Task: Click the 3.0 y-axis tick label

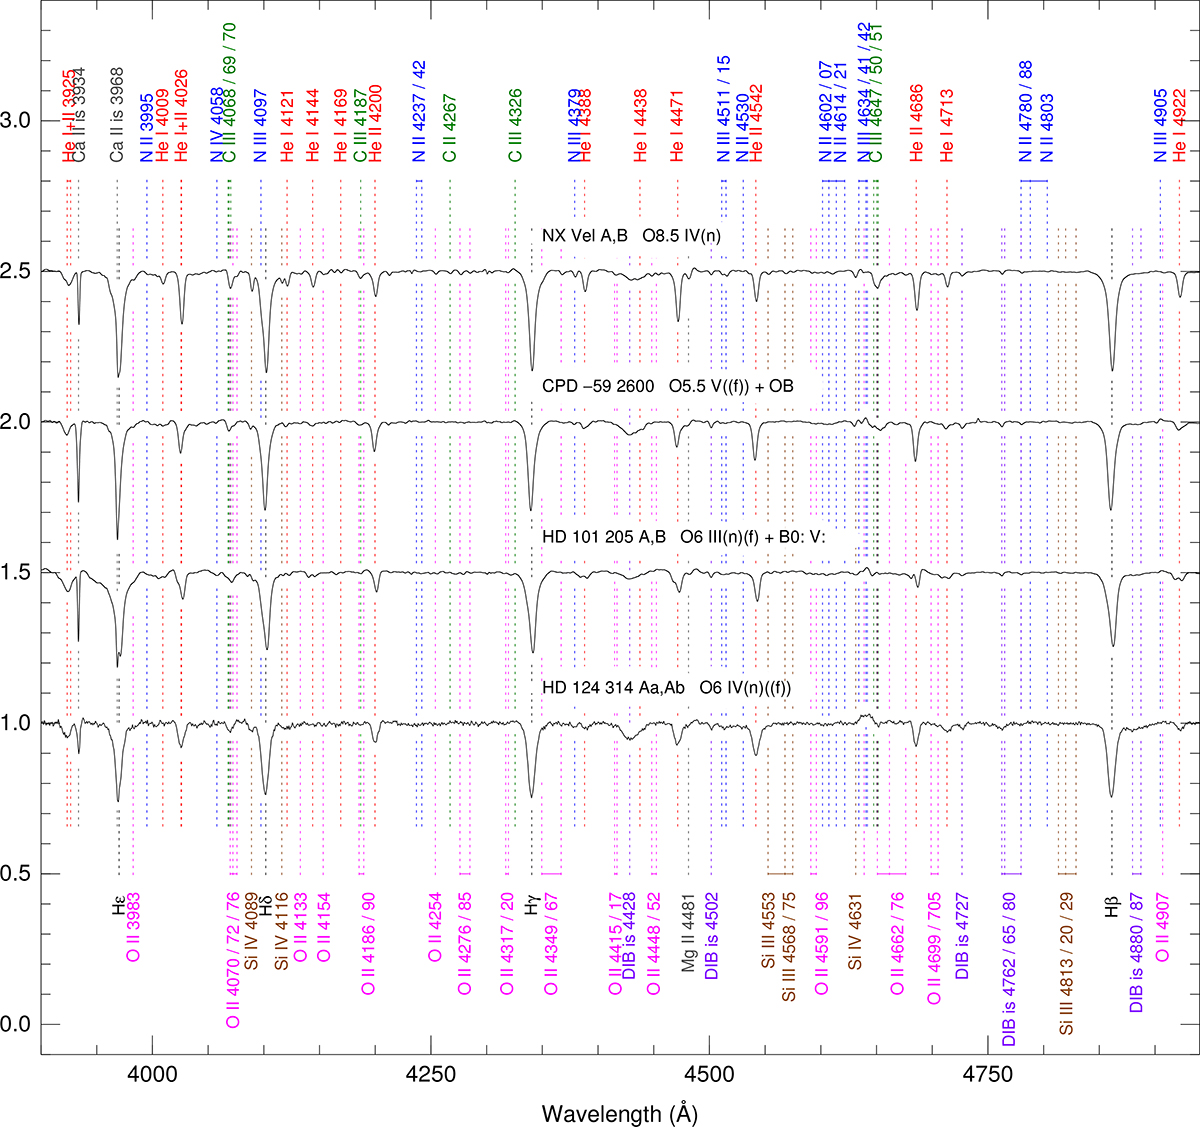Action: (x=20, y=120)
